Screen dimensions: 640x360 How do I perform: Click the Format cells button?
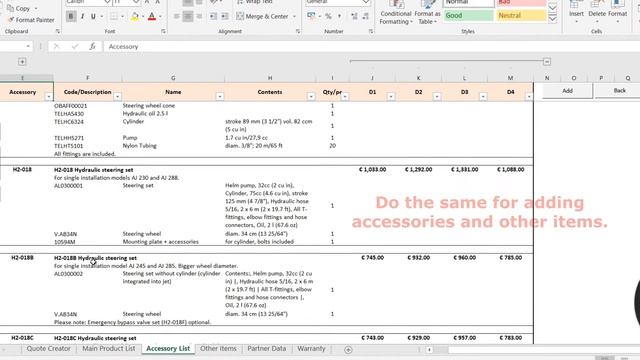(x=617, y=12)
